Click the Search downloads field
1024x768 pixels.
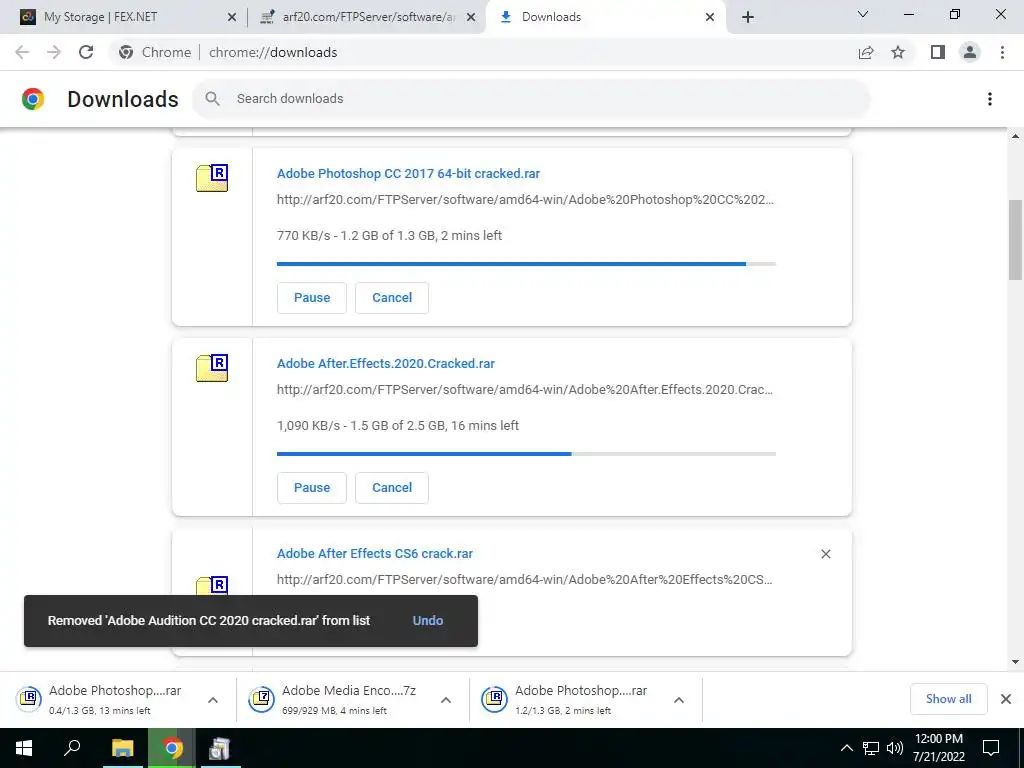(x=531, y=99)
